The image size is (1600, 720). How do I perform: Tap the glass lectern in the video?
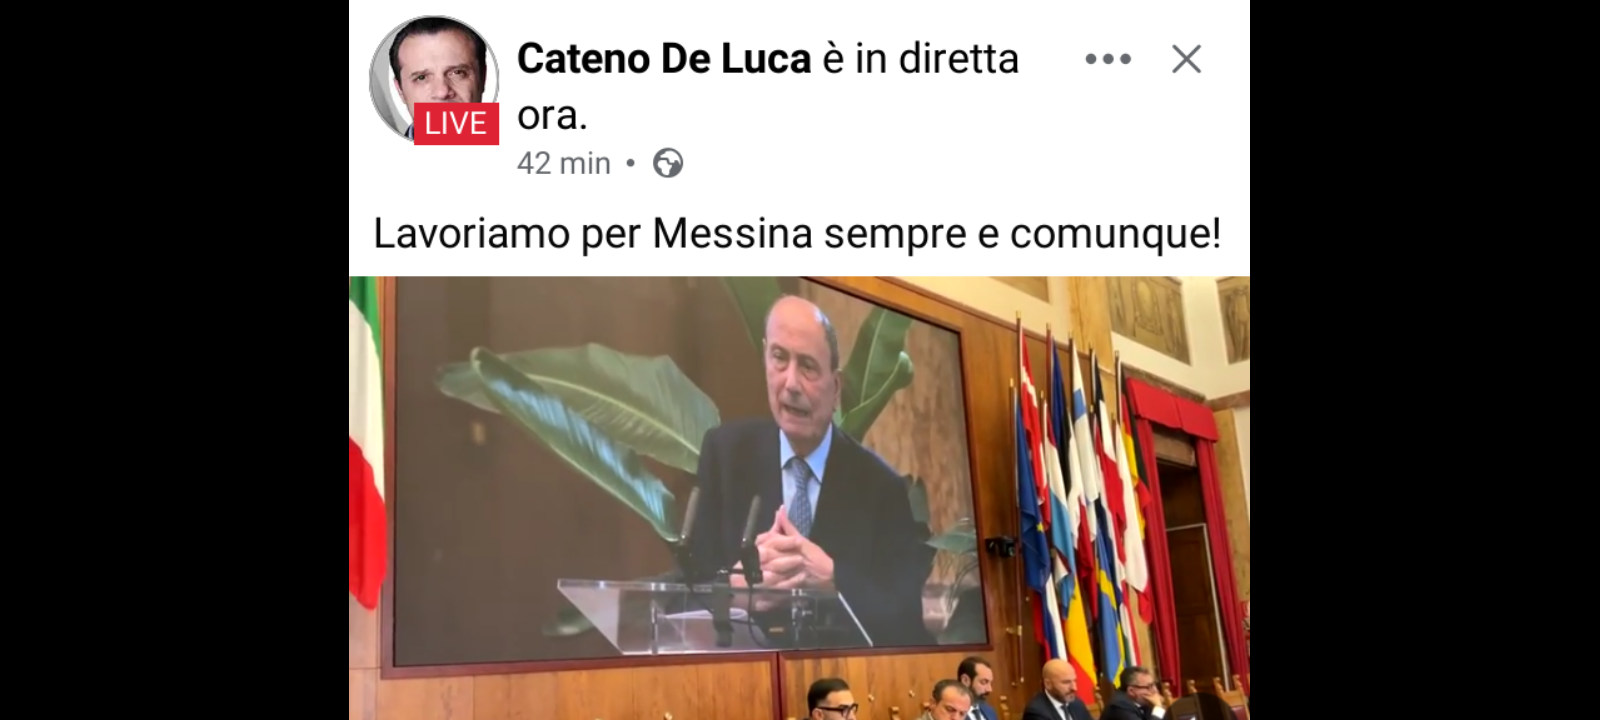coord(715,615)
